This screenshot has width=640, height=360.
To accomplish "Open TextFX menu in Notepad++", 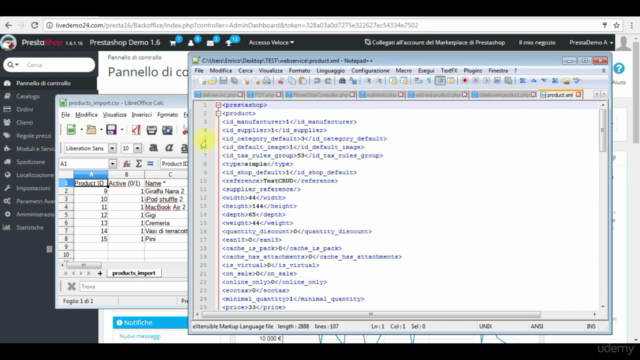I will [449, 71].
